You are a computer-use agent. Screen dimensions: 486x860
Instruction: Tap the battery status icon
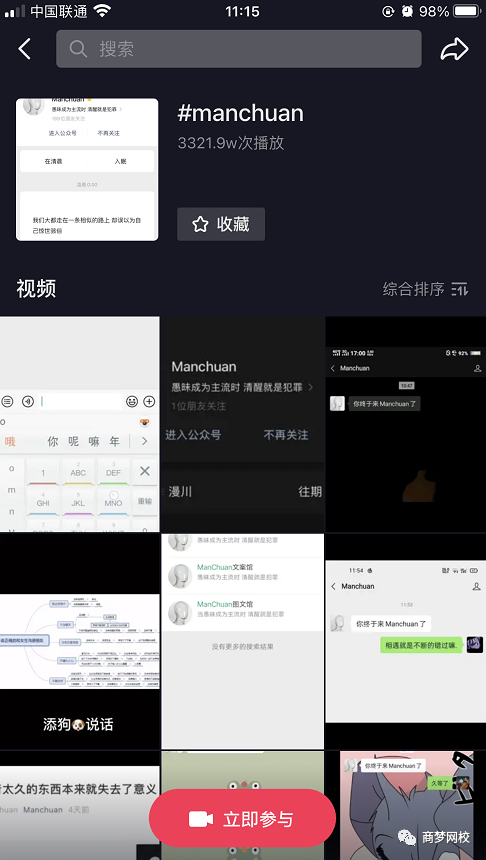pos(466,10)
